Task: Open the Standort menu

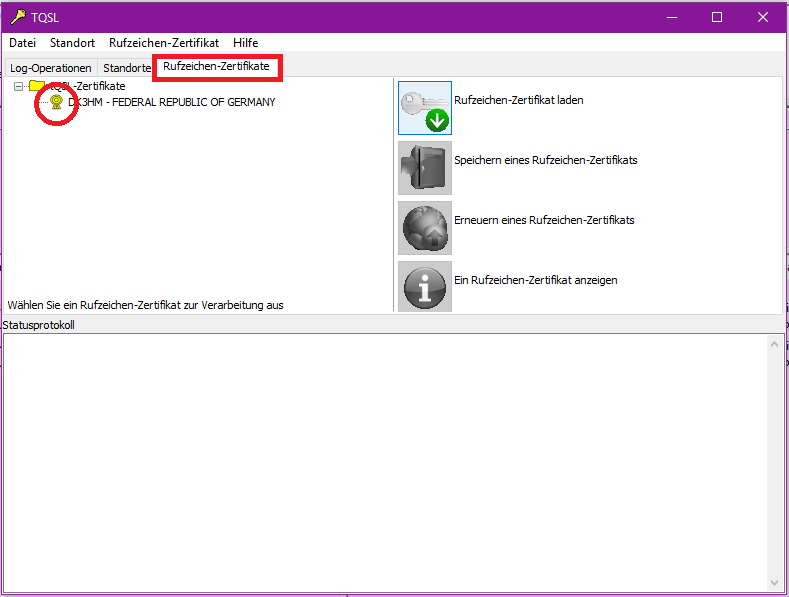Action: click(x=72, y=43)
